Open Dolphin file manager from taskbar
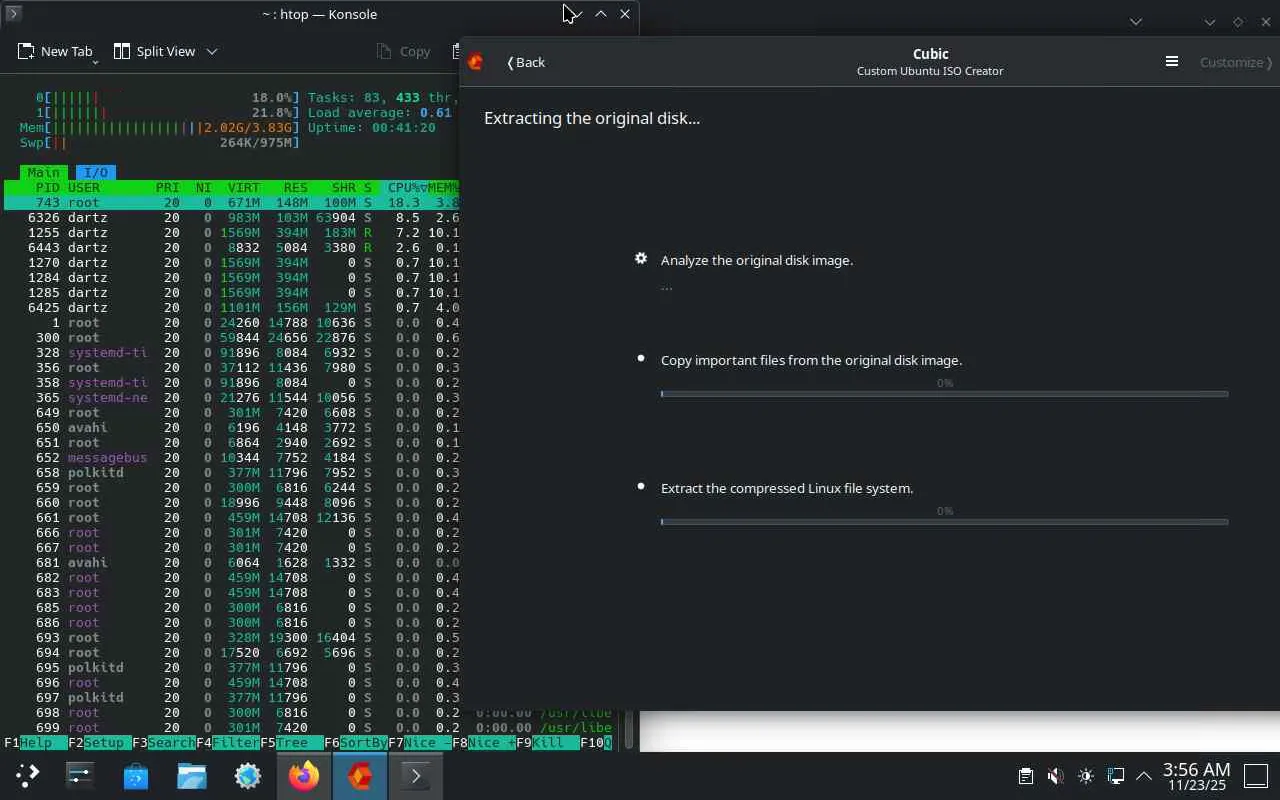Viewport: 1280px width, 800px height. coord(192,775)
